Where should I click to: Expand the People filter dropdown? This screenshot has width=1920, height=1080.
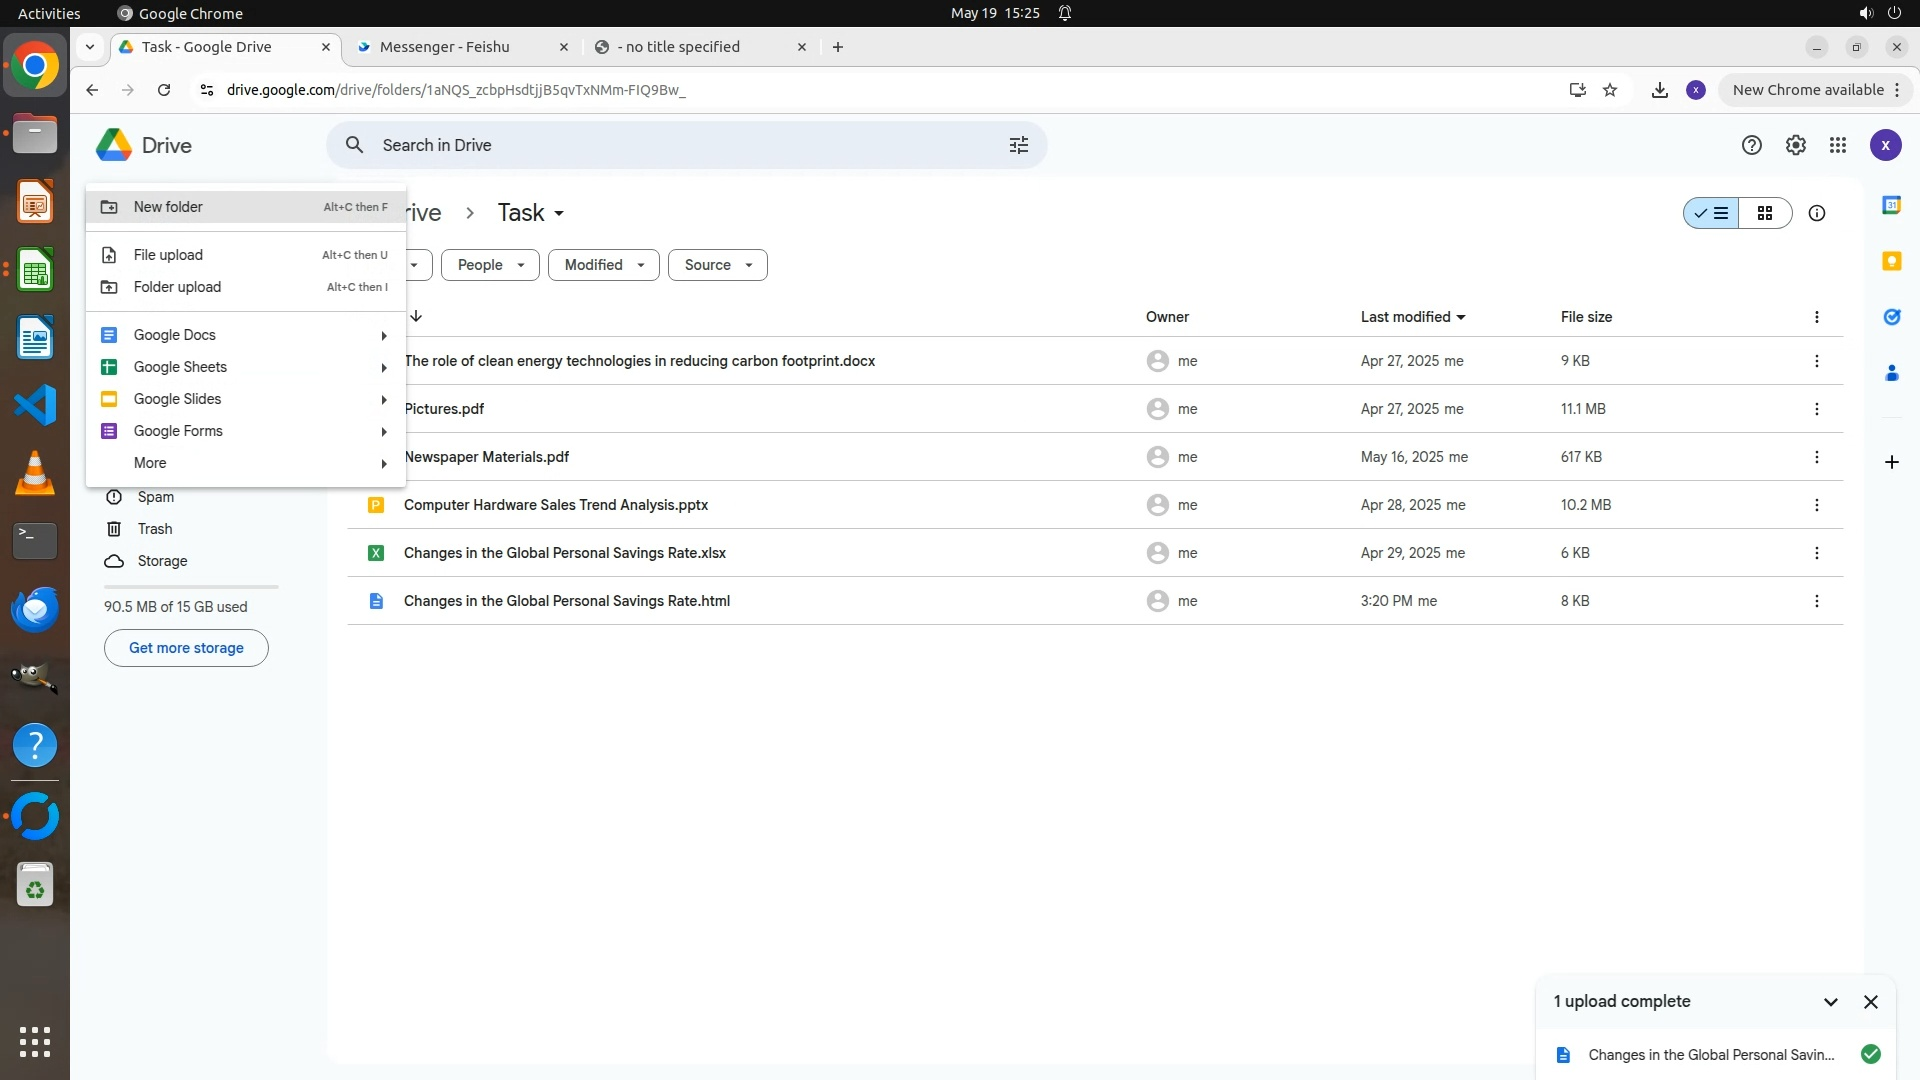(x=490, y=265)
